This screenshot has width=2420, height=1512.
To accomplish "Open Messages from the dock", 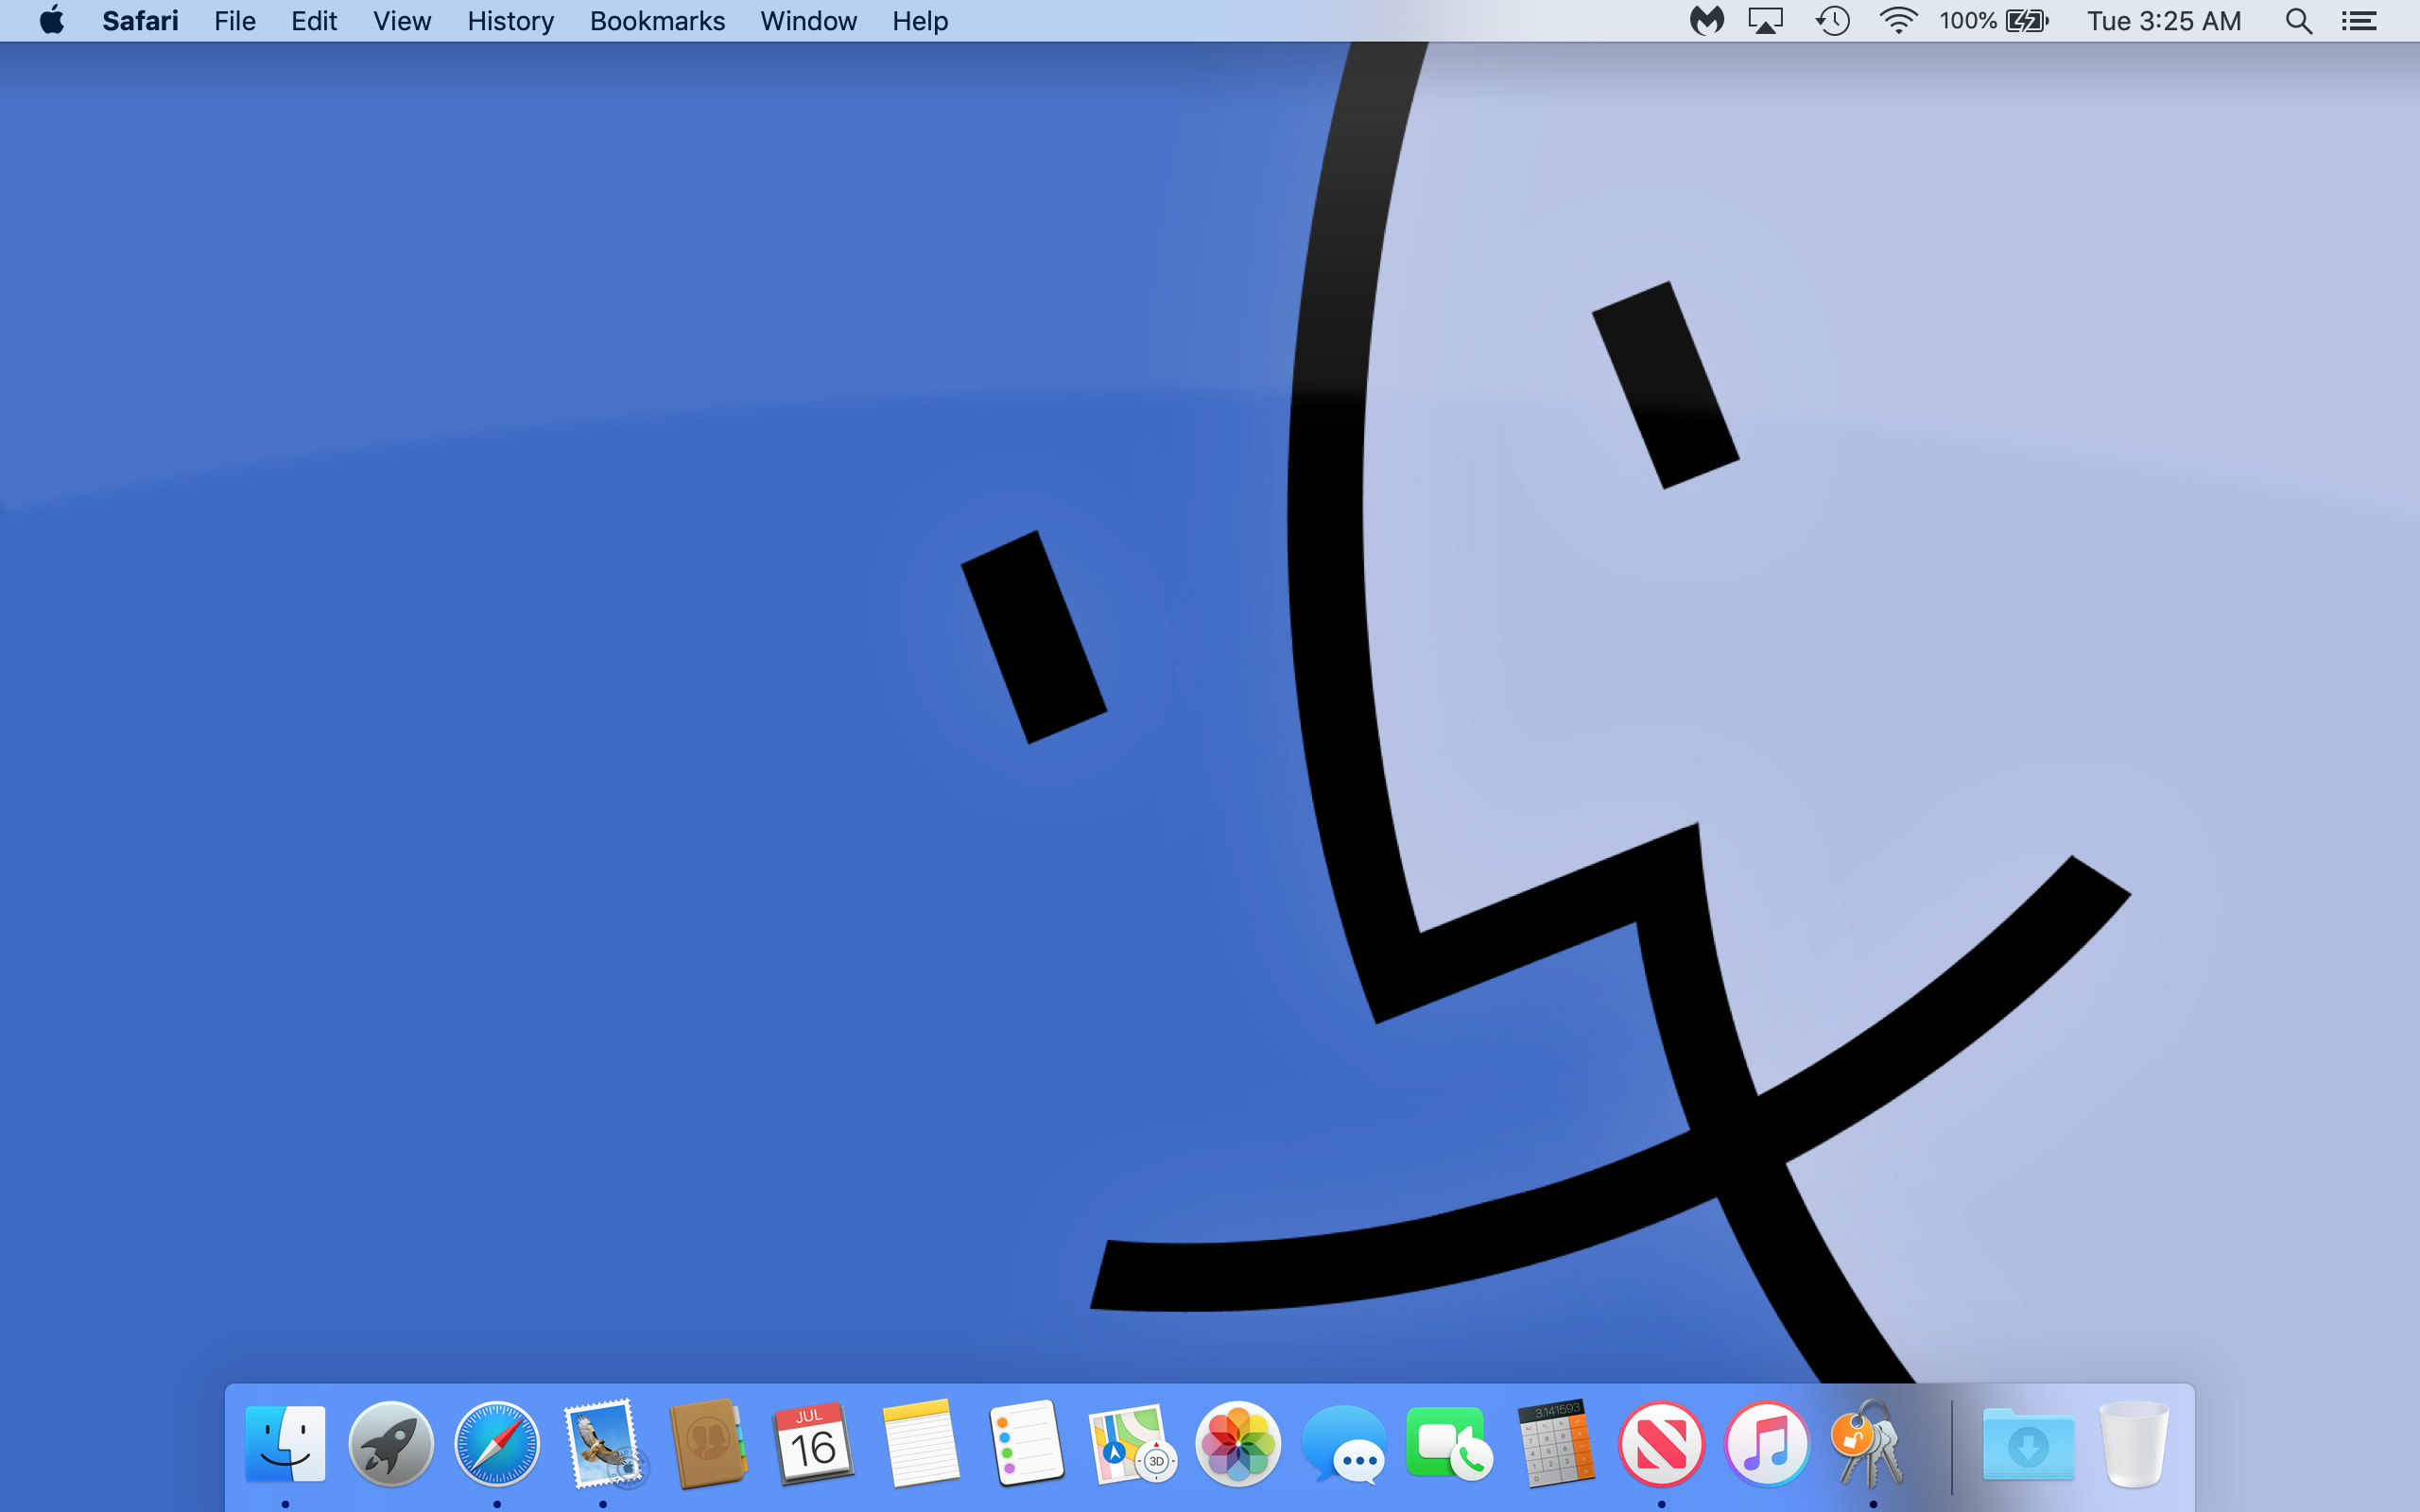I will pos(1344,1444).
